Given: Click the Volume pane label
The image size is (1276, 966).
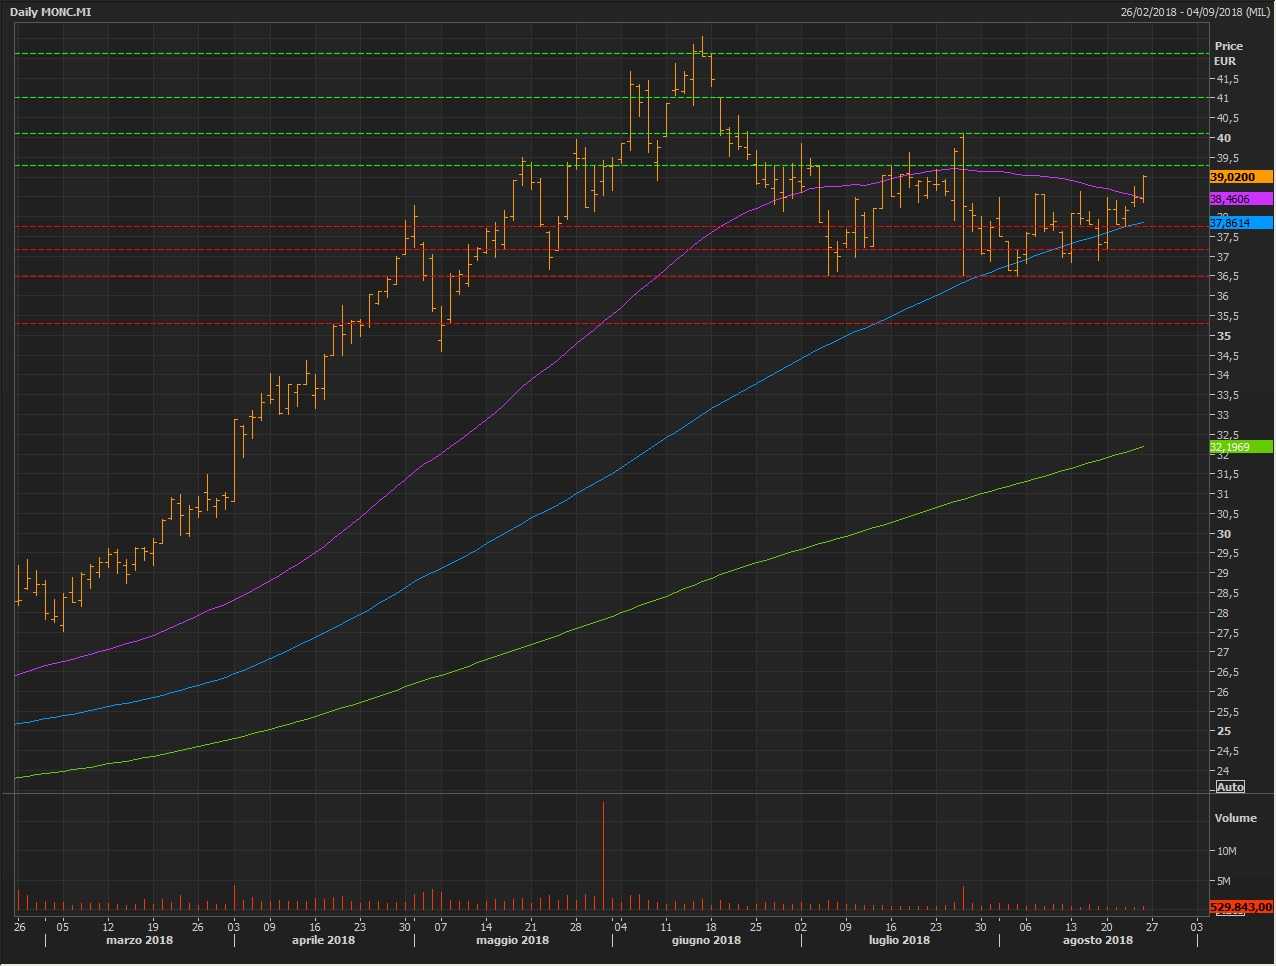Looking at the screenshot, I should coord(1235,818).
